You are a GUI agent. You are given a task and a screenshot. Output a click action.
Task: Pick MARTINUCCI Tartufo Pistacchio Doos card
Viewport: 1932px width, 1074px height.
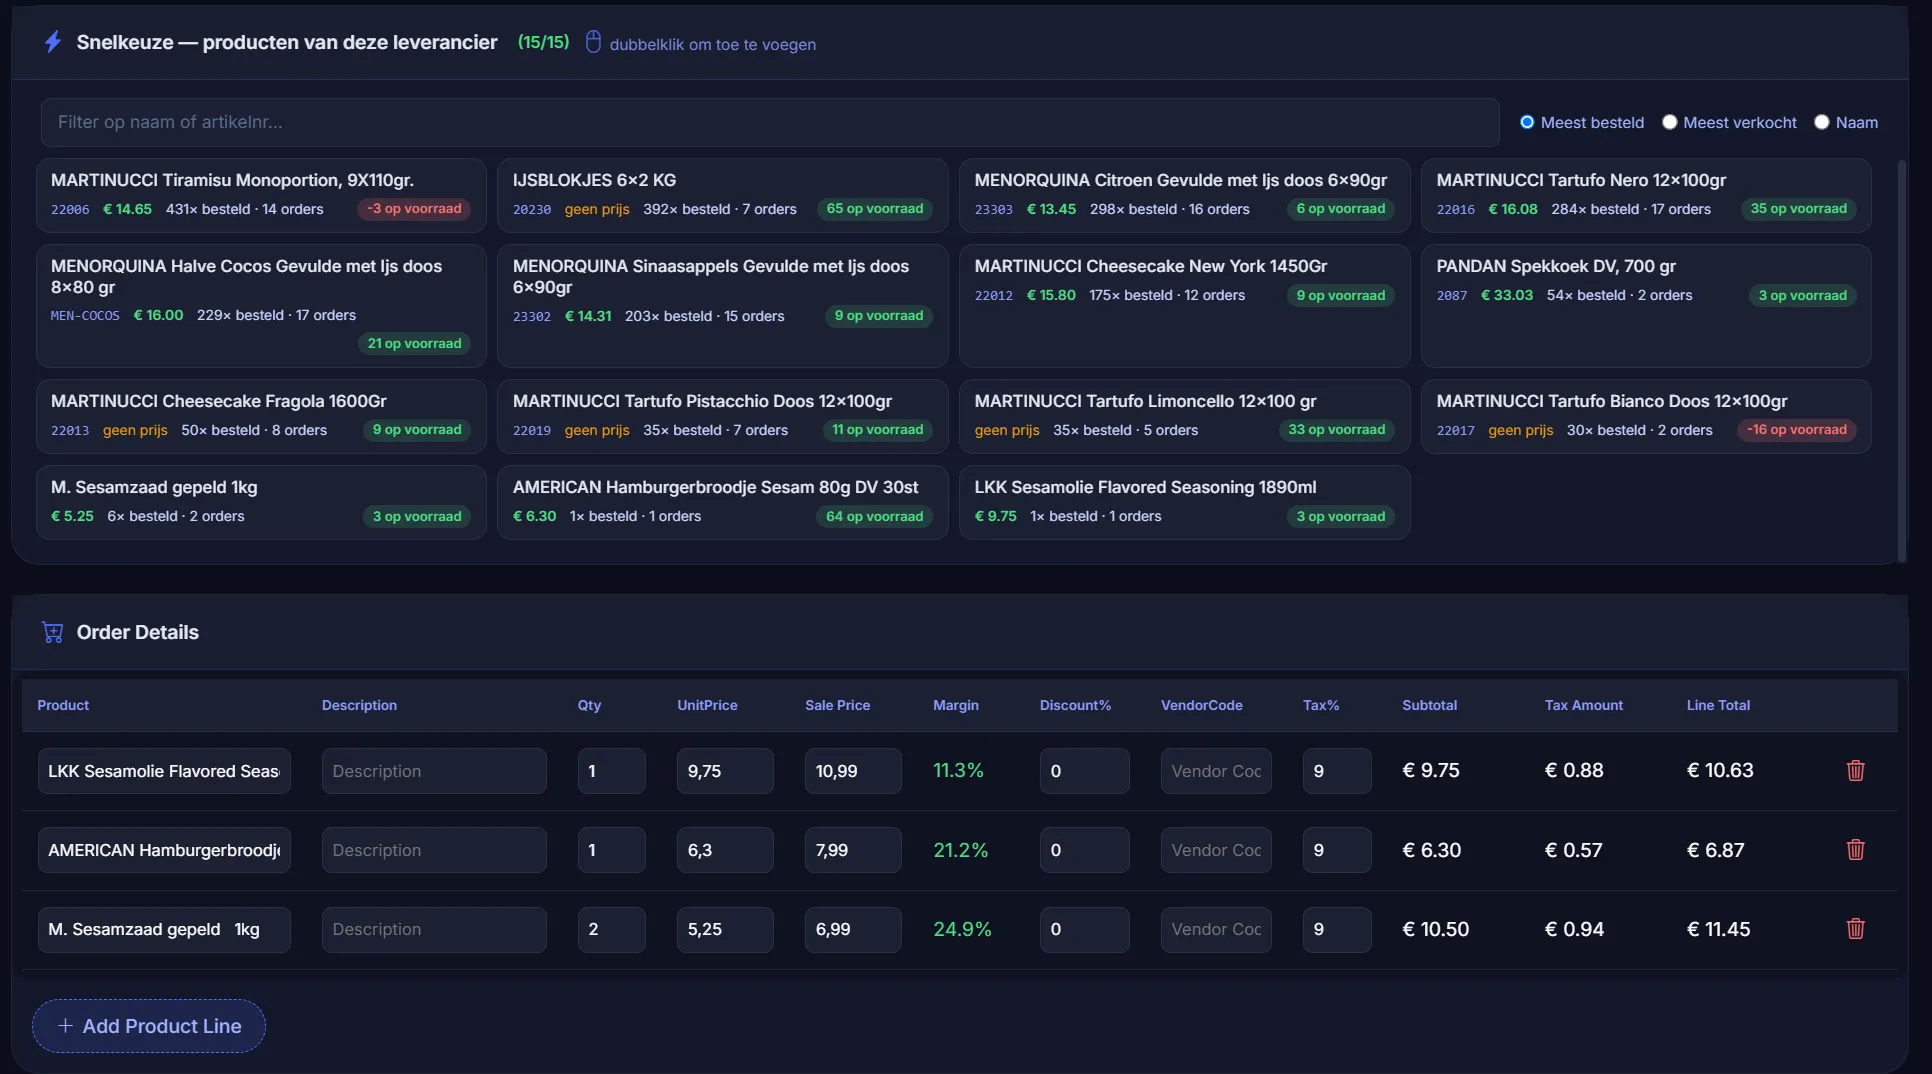click(x=723, y=416)
